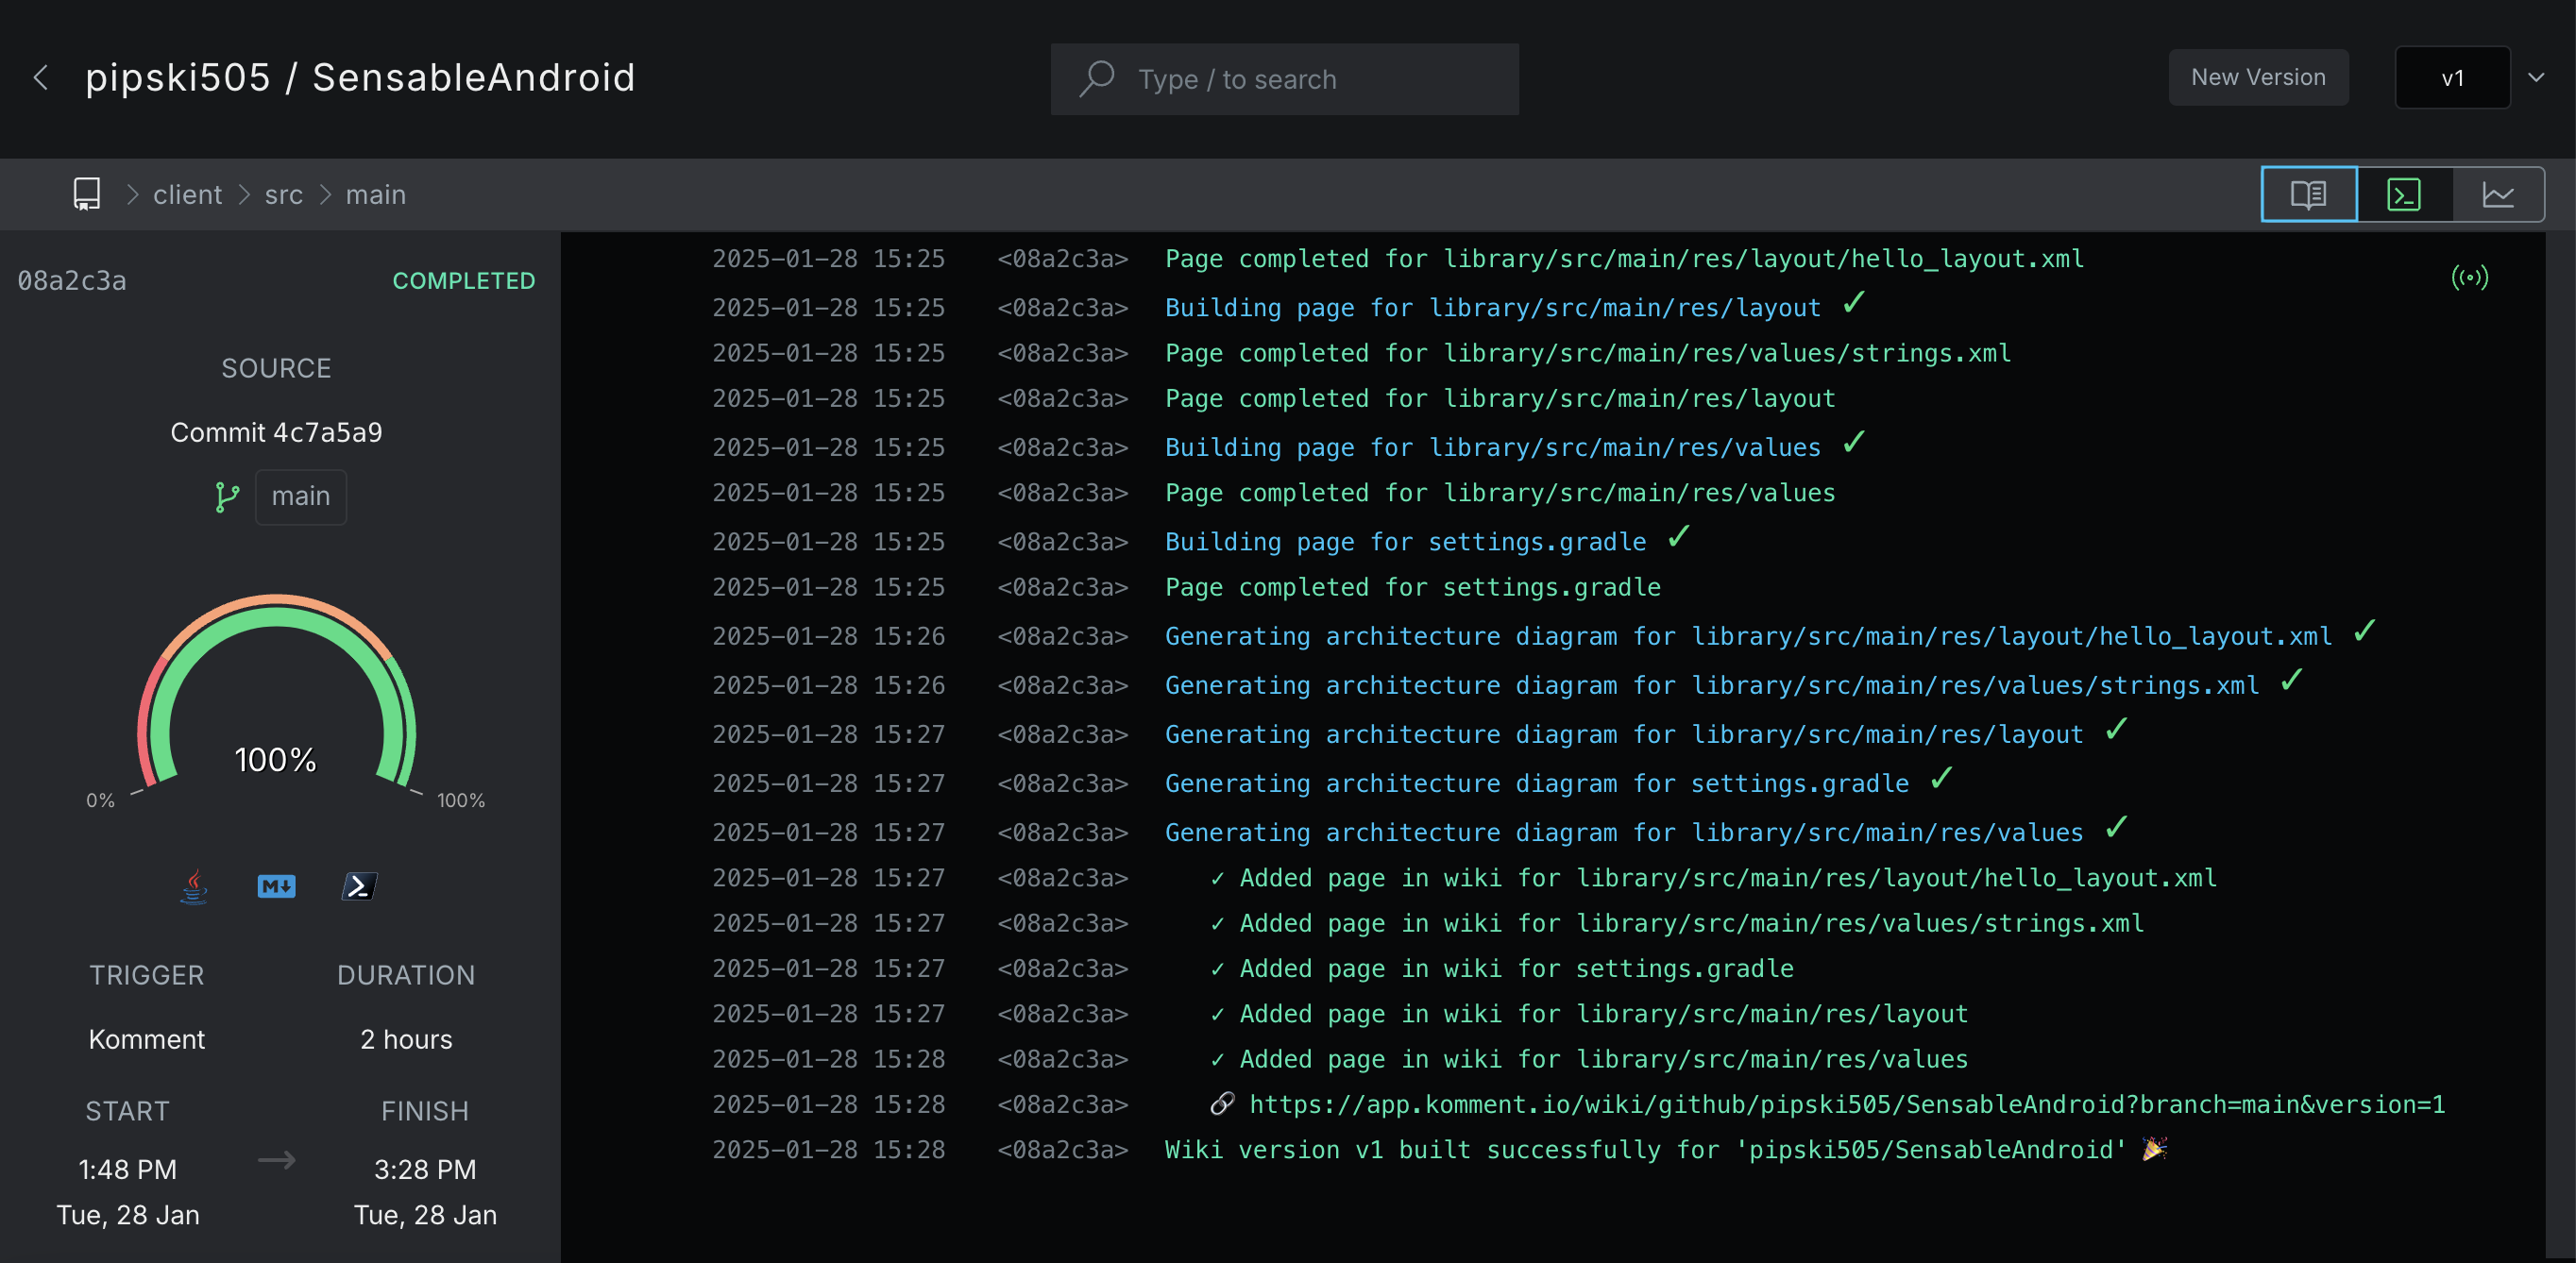Click 'Page completed for library/src/main/res/values/strings.xml' line
The height and width of the screenshot is (1263, 2576).
[x=1587, y=353]
